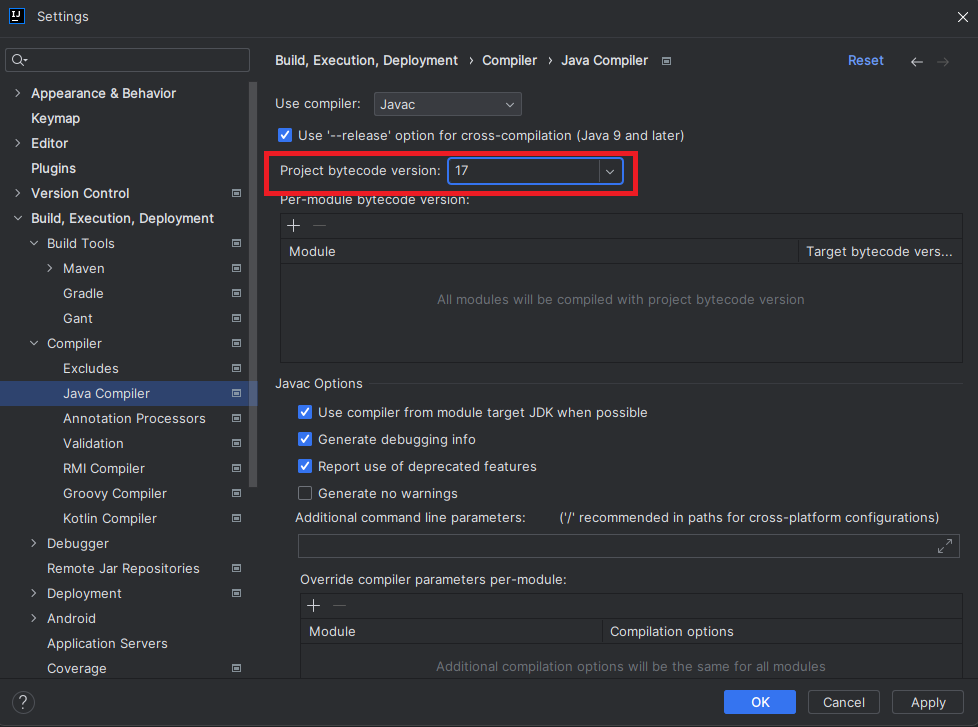Click project icon next to Coverage
Image resolution: width=978 pixels, height=727 pixels.
[236, 668]
